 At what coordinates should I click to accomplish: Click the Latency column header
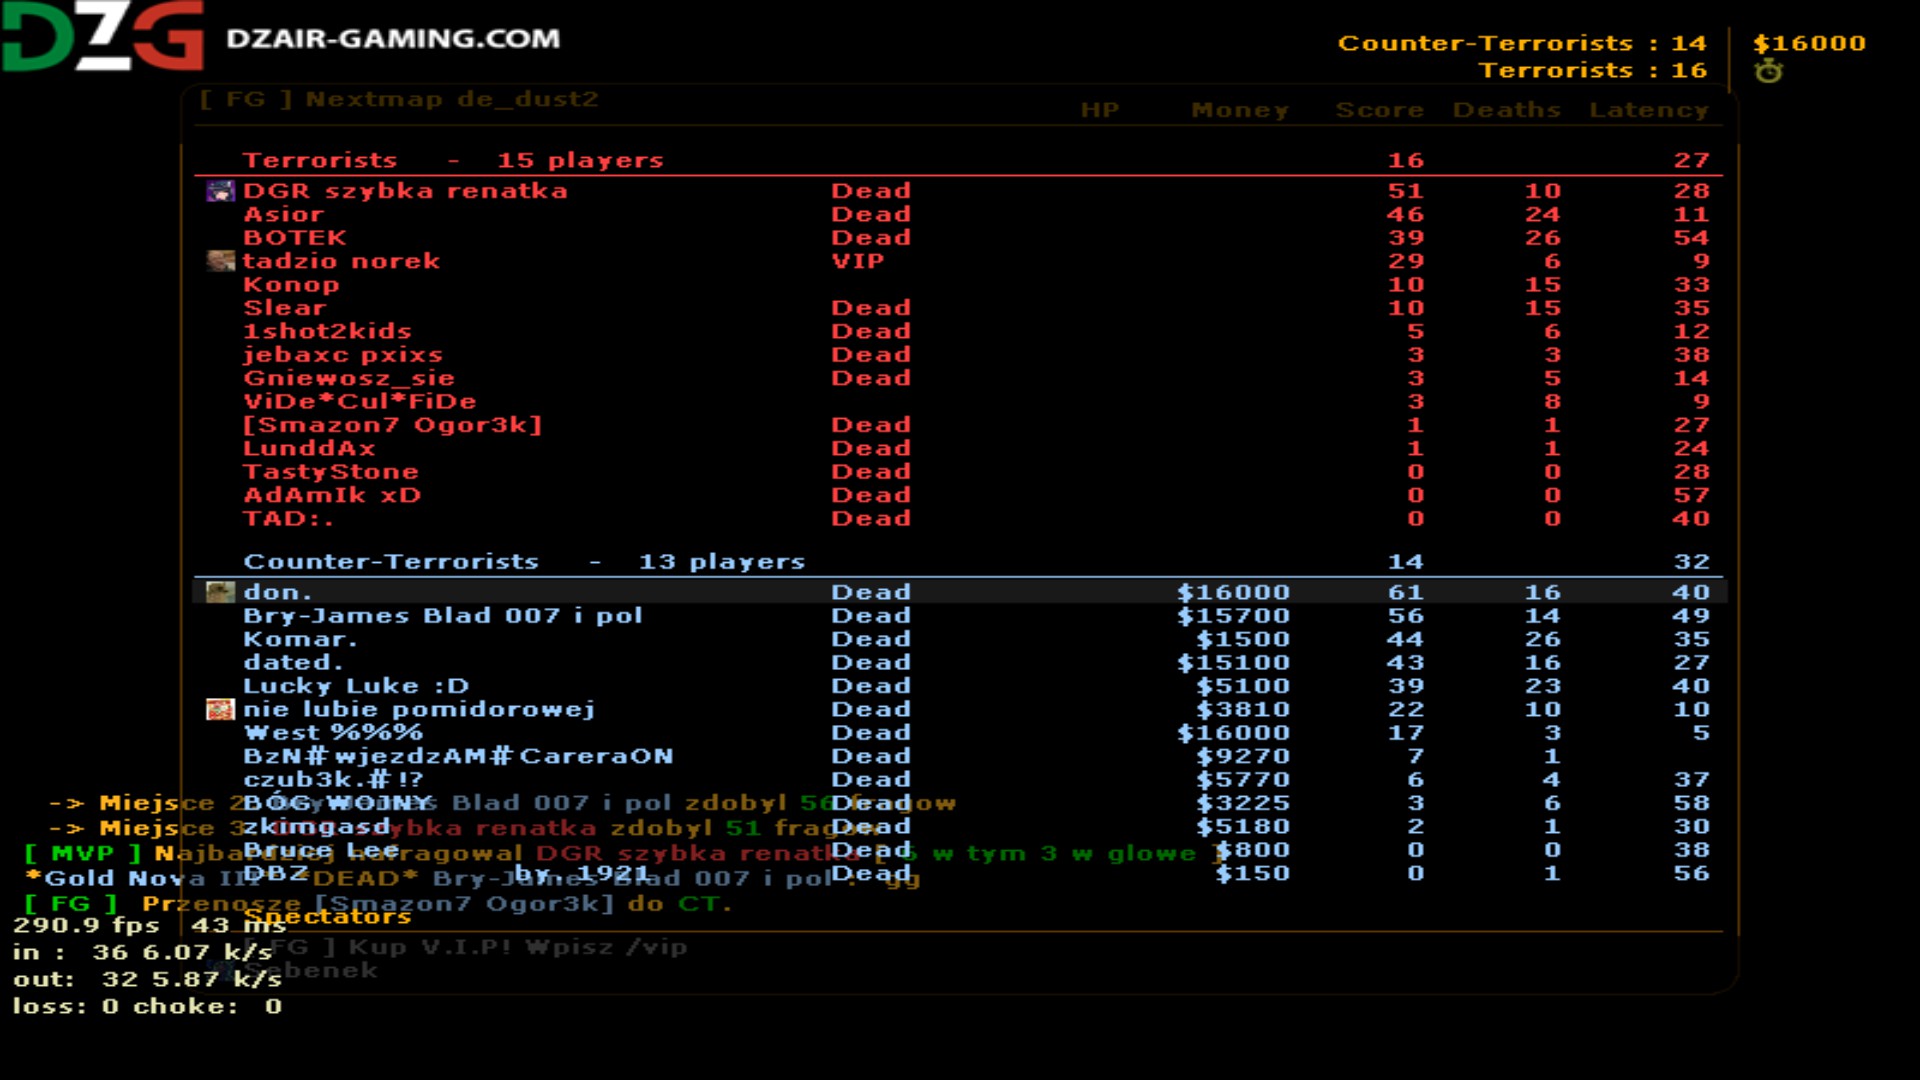point(1648,110)
